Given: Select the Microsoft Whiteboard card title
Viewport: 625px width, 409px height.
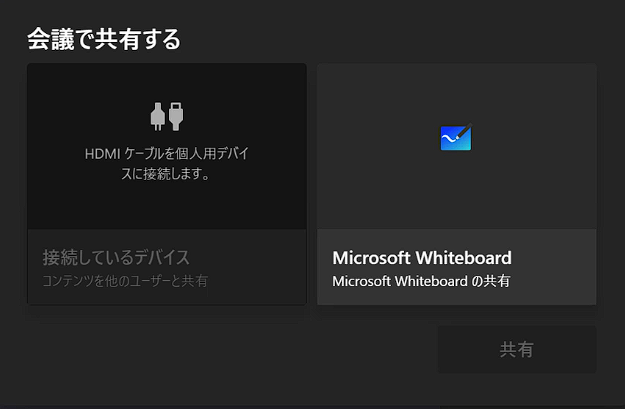Looking at the screenshot, I should (x=422, y=258).
